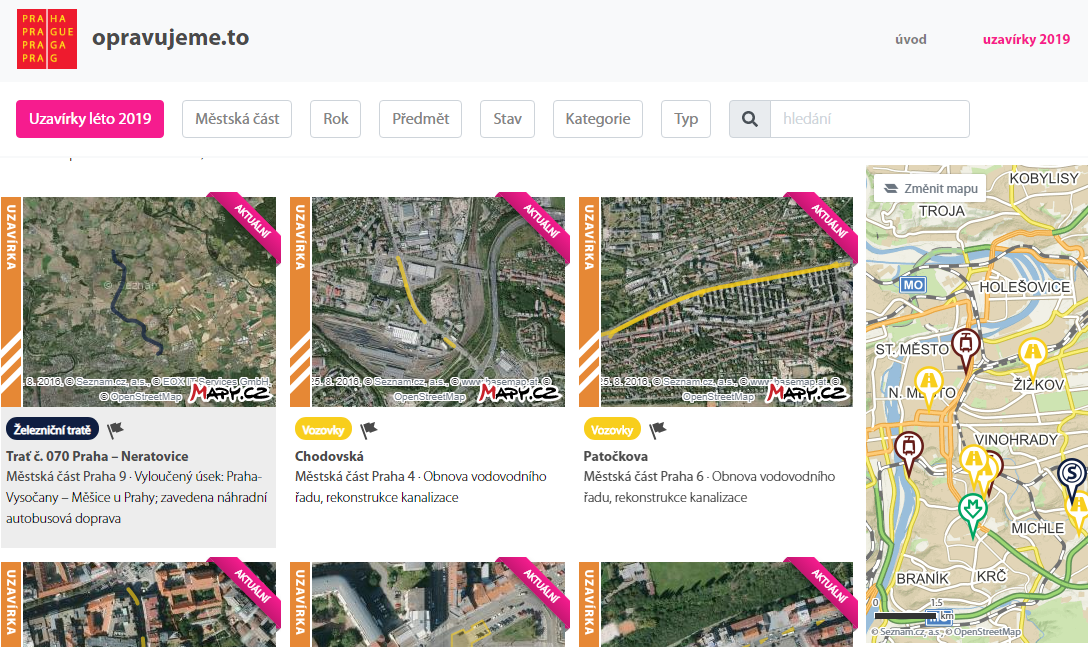Open the Patočkova title link
This screenshot has width=1088, height=647.
[615, 456]
